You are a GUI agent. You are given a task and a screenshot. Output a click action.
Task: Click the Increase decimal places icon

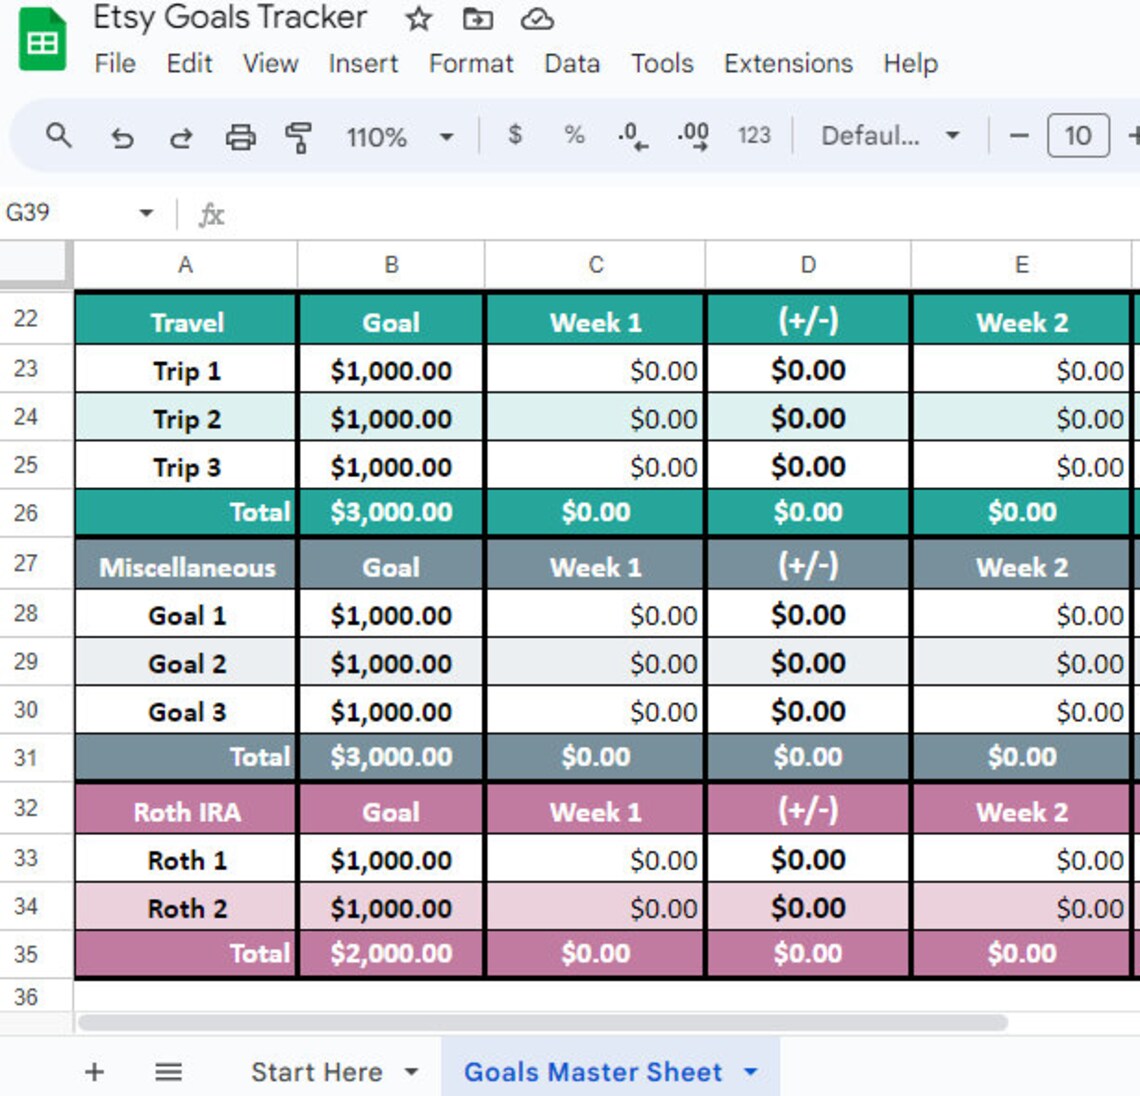click(691, 137)
